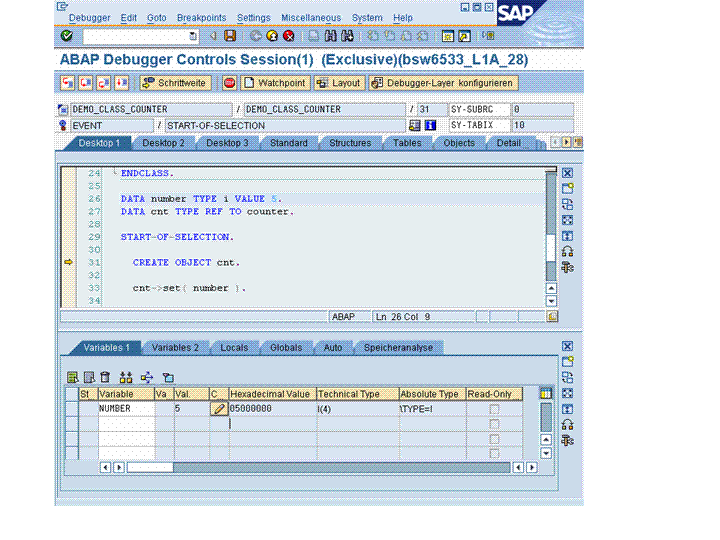Click code line 31 CREATE OBJECT cnt
Image resolution: width=720 pixels, height=540 pixels.
pos(186,263)
